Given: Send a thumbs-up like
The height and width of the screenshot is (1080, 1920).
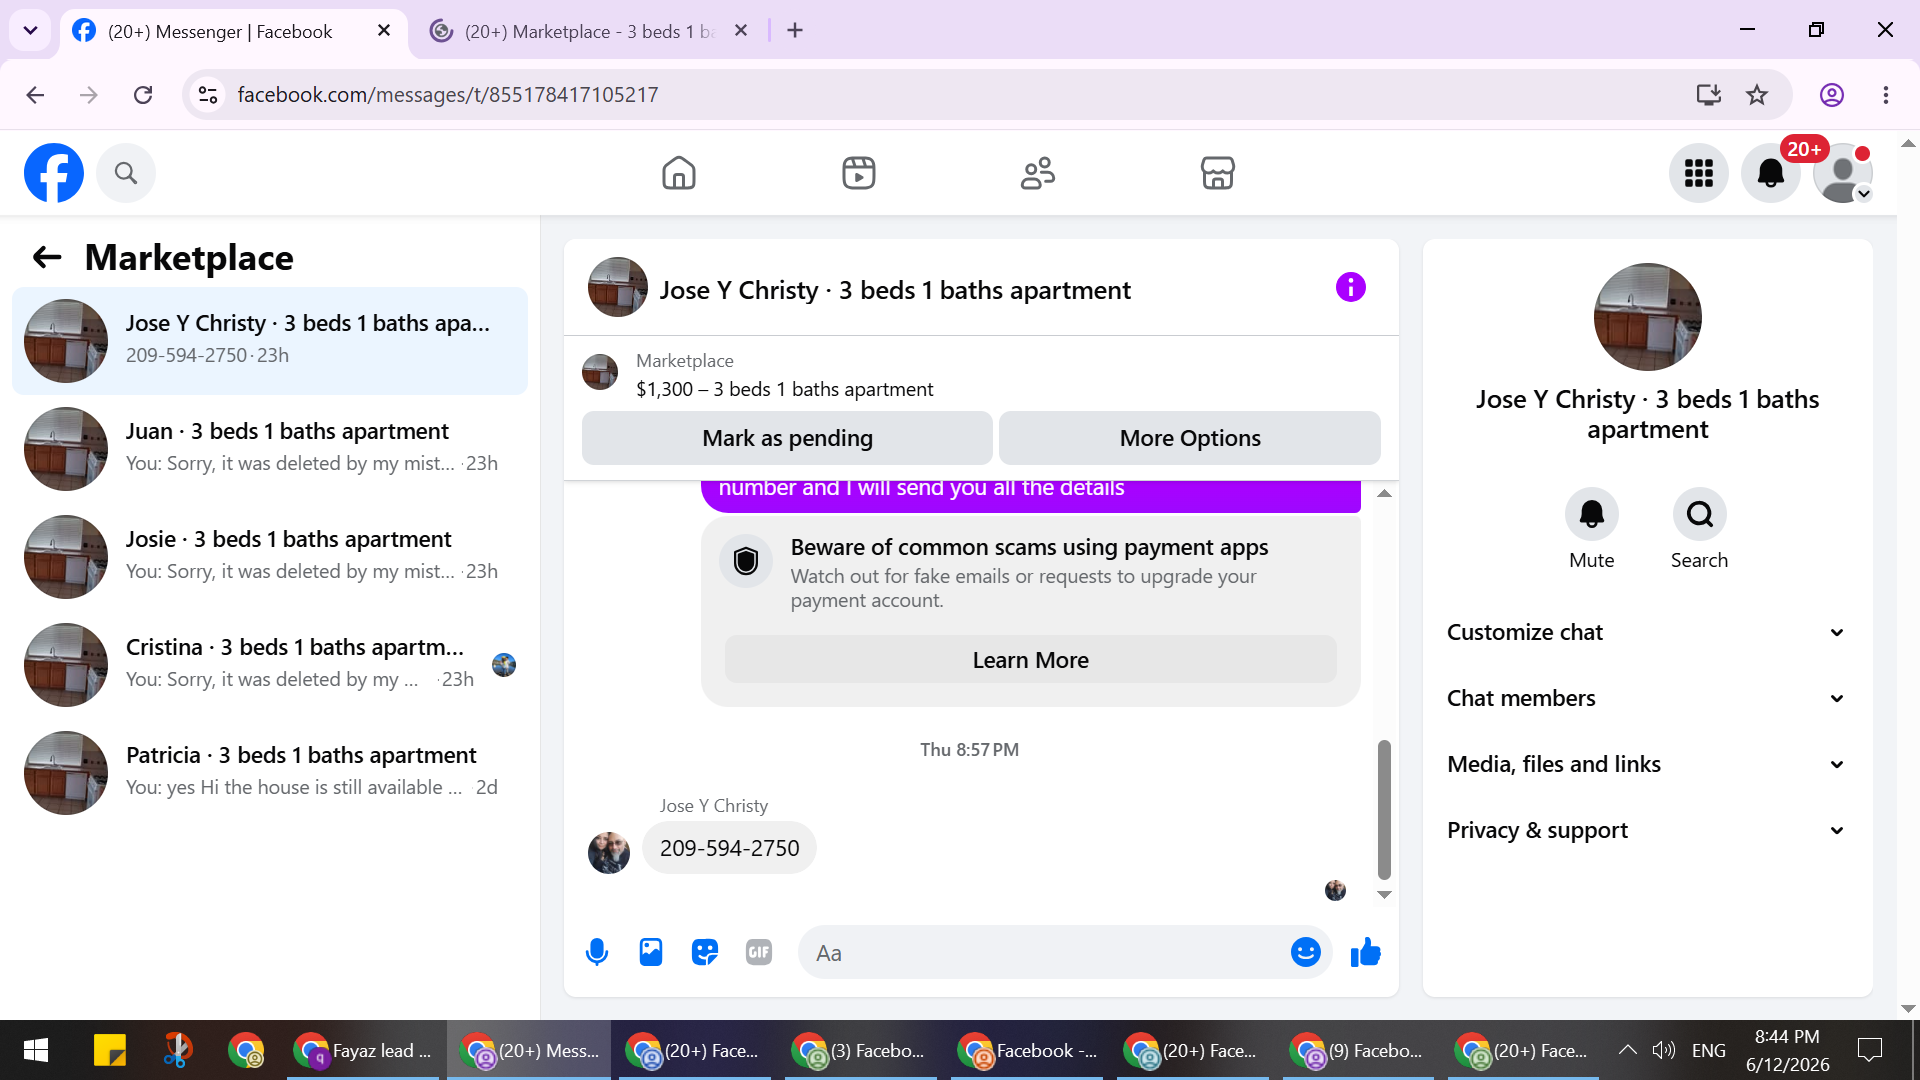Looking at the screenshot, I should tap(1366, 953).
